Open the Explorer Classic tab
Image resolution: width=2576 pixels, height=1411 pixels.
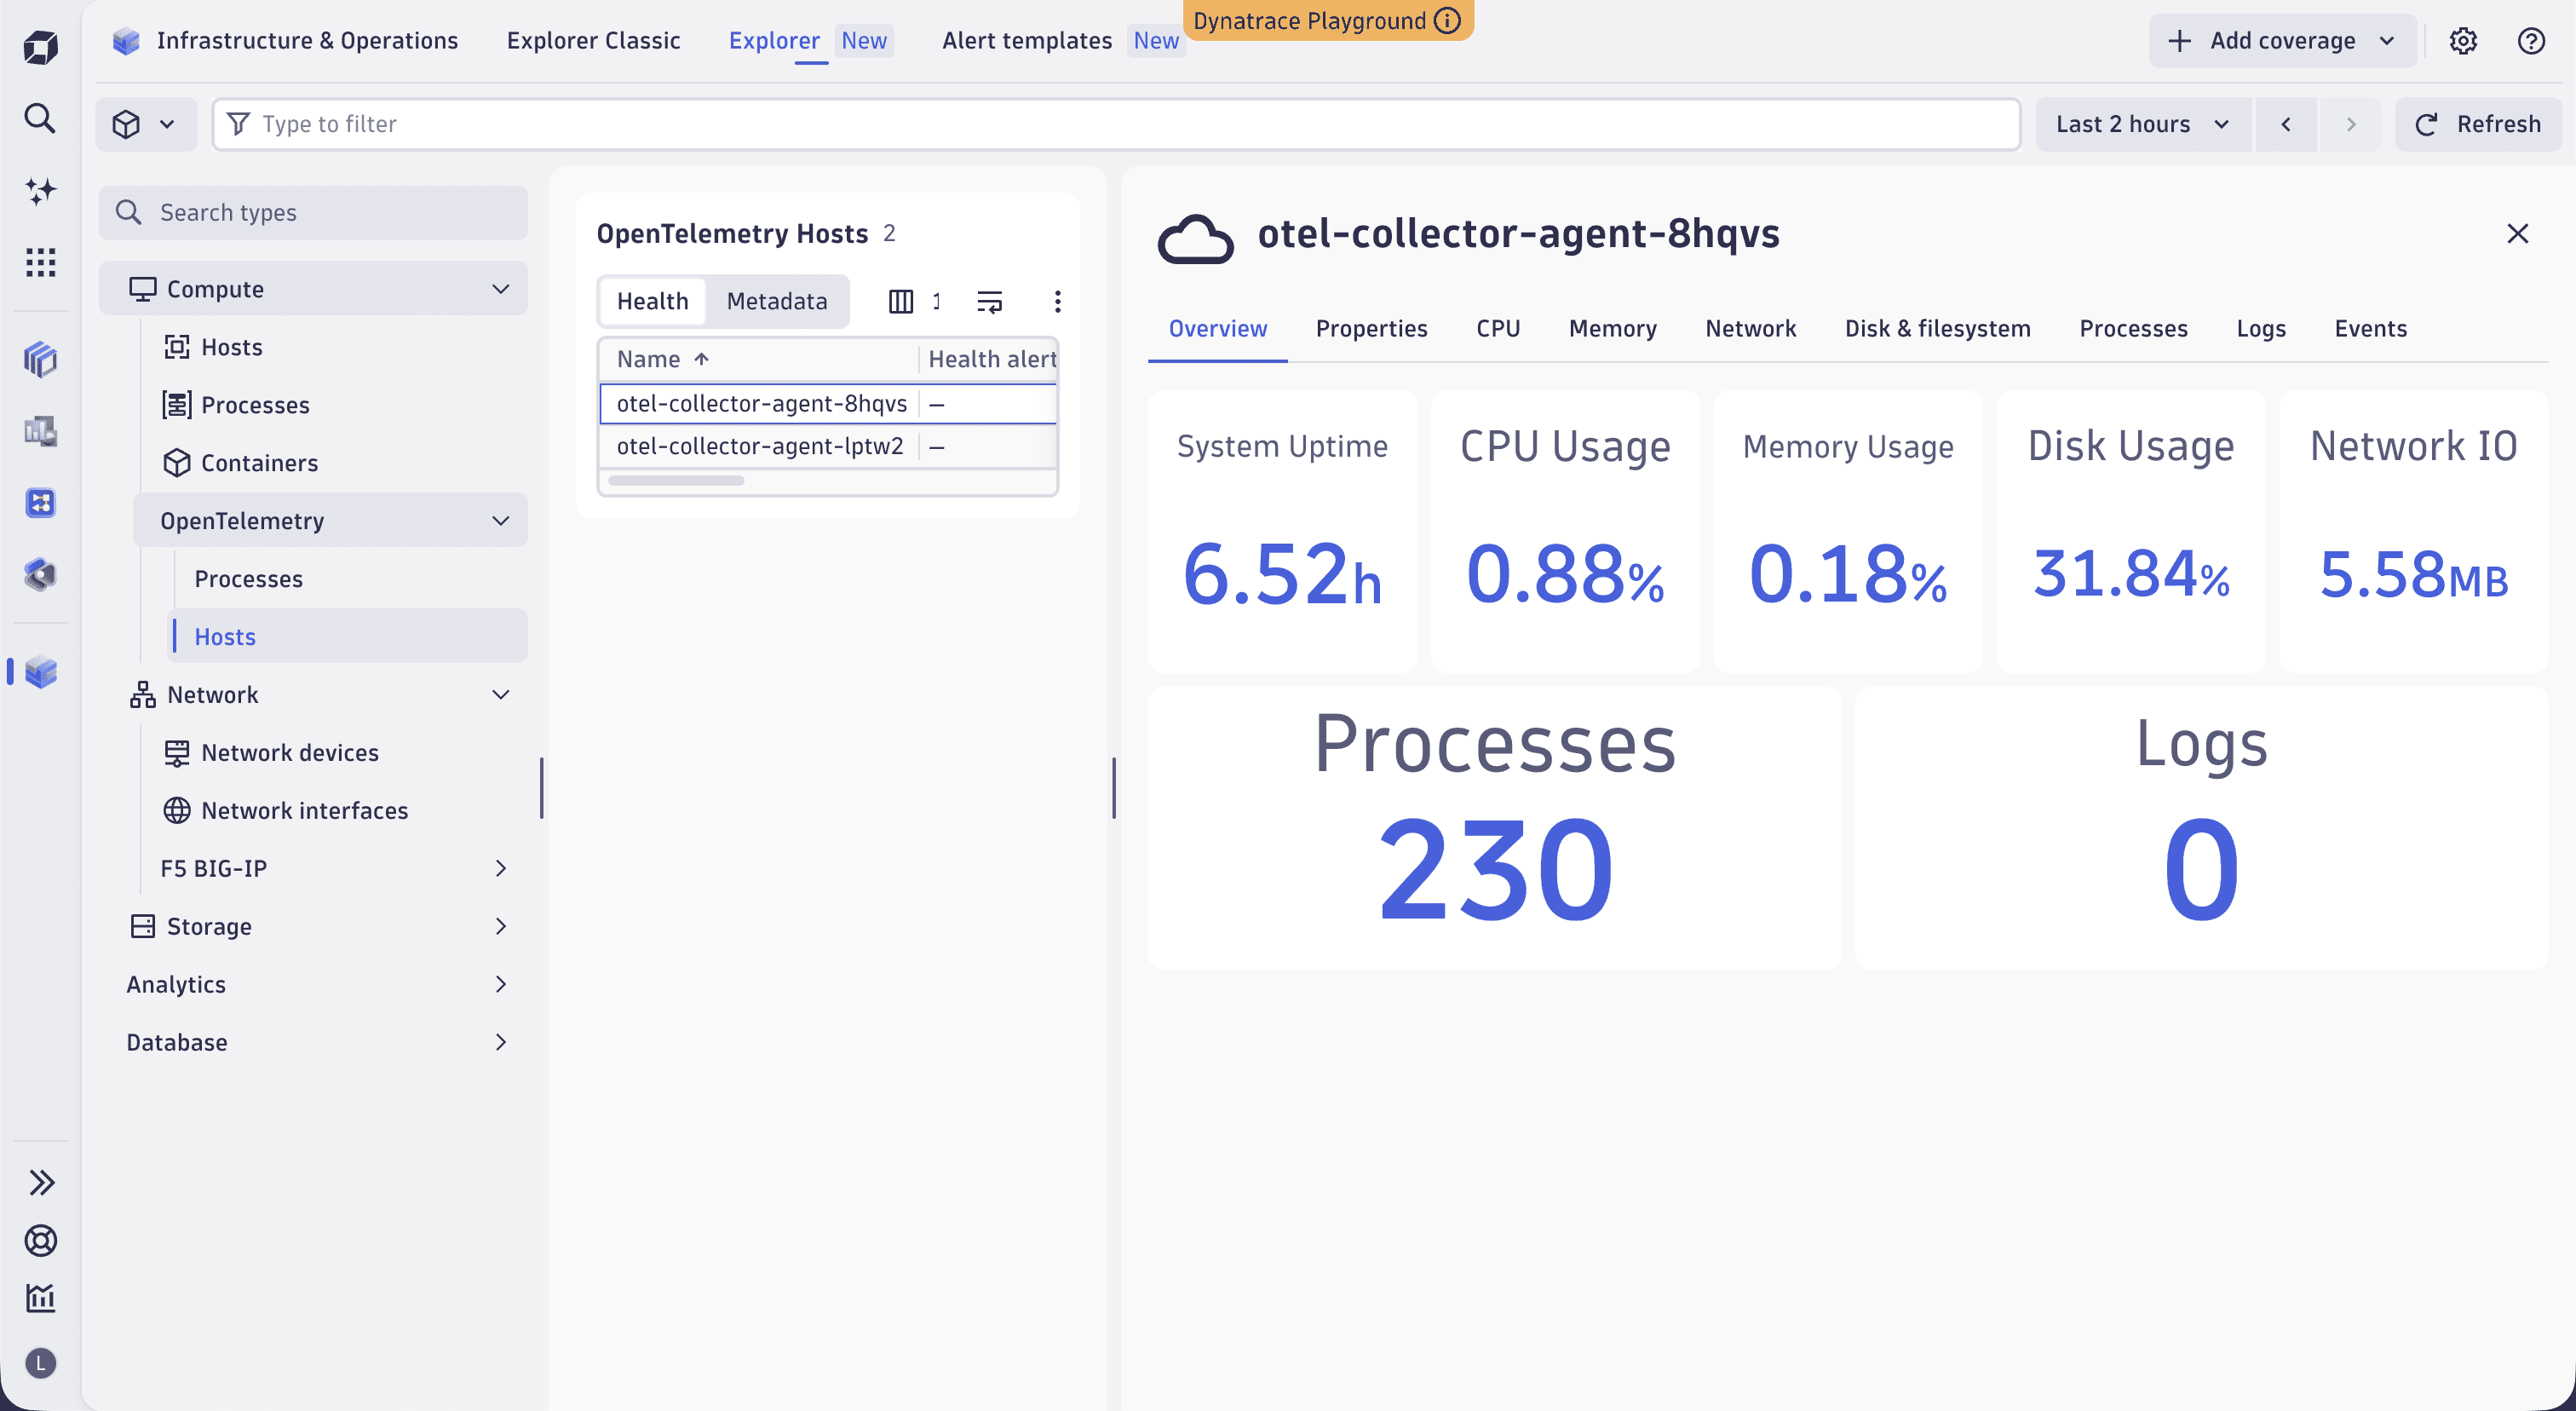593,41
